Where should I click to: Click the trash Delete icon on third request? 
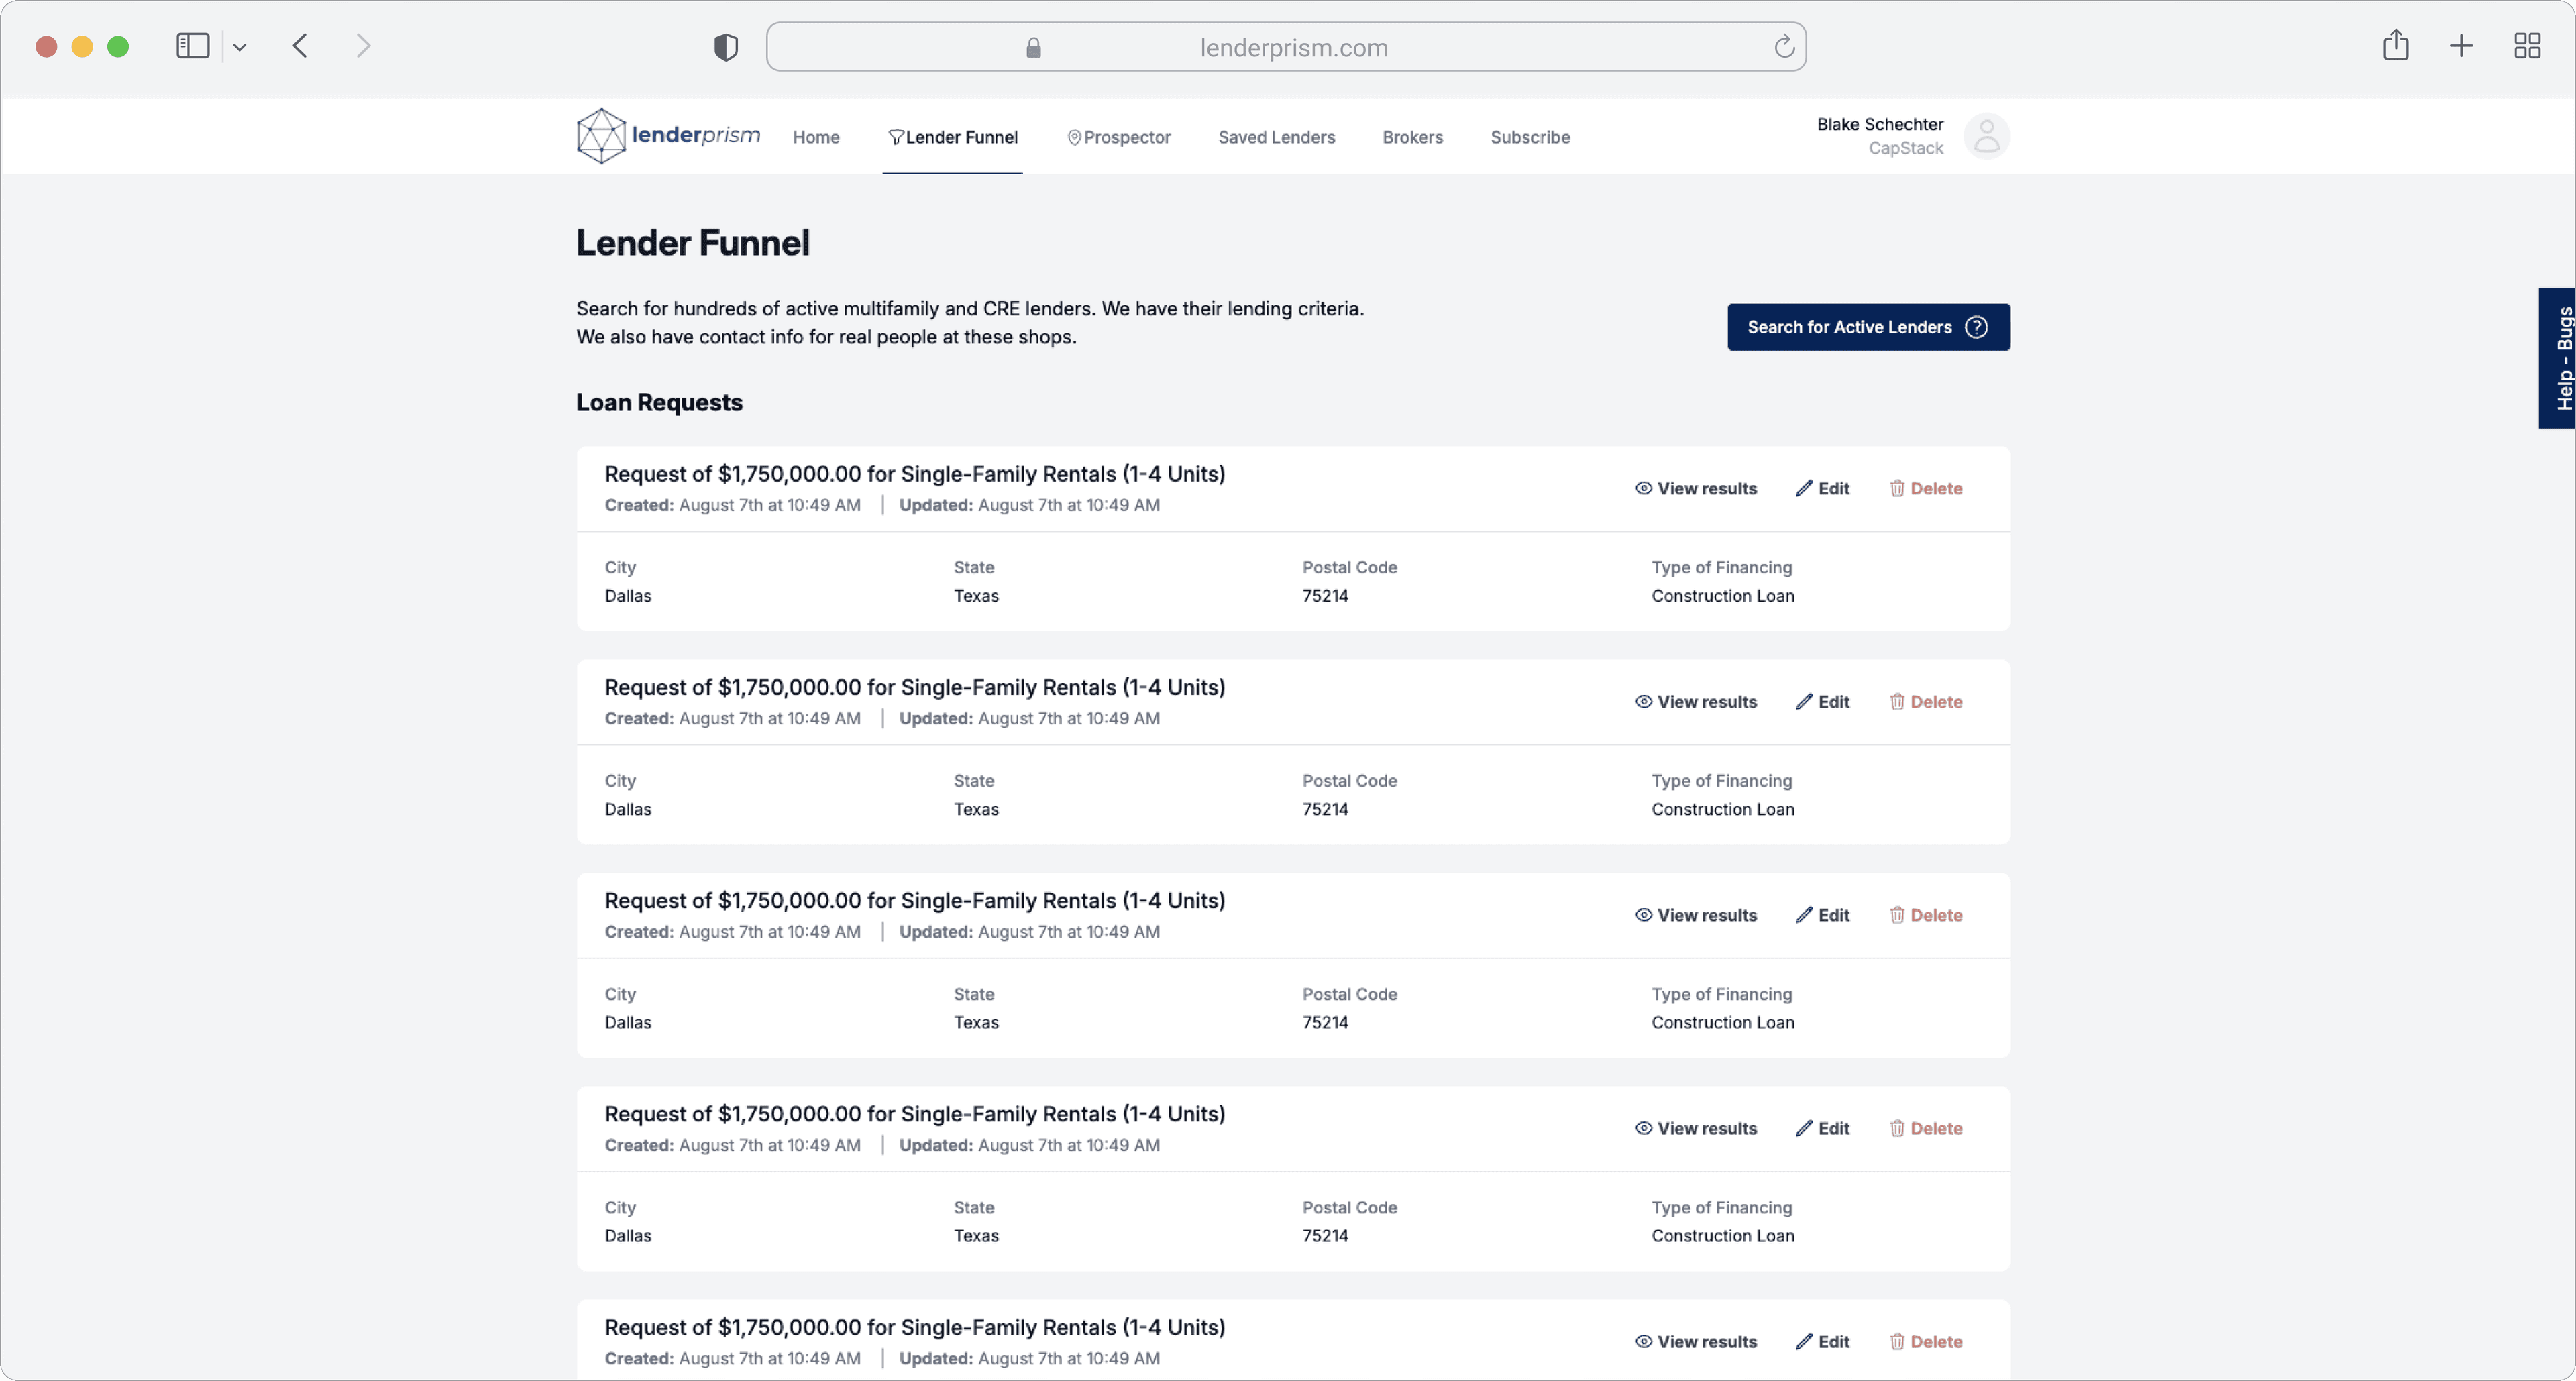[1898, 915]
